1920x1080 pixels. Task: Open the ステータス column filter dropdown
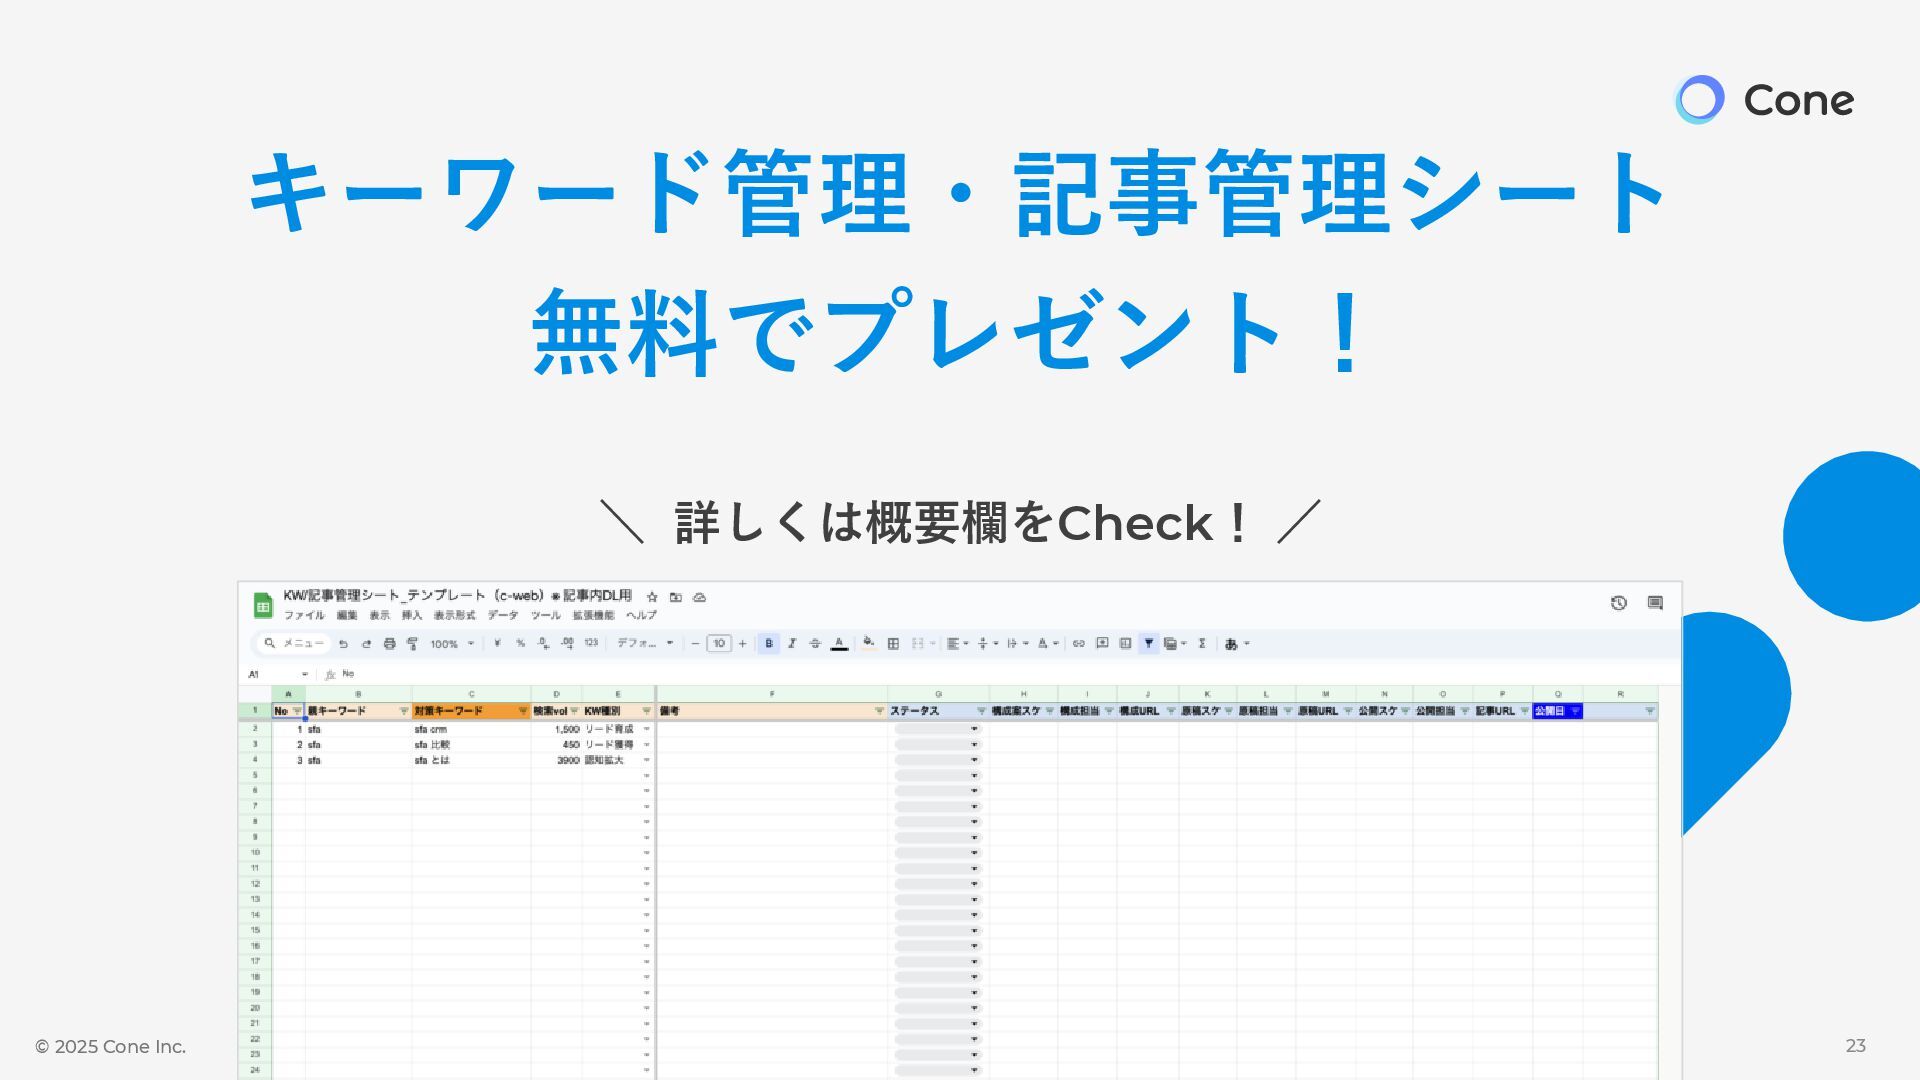[981, 711]
